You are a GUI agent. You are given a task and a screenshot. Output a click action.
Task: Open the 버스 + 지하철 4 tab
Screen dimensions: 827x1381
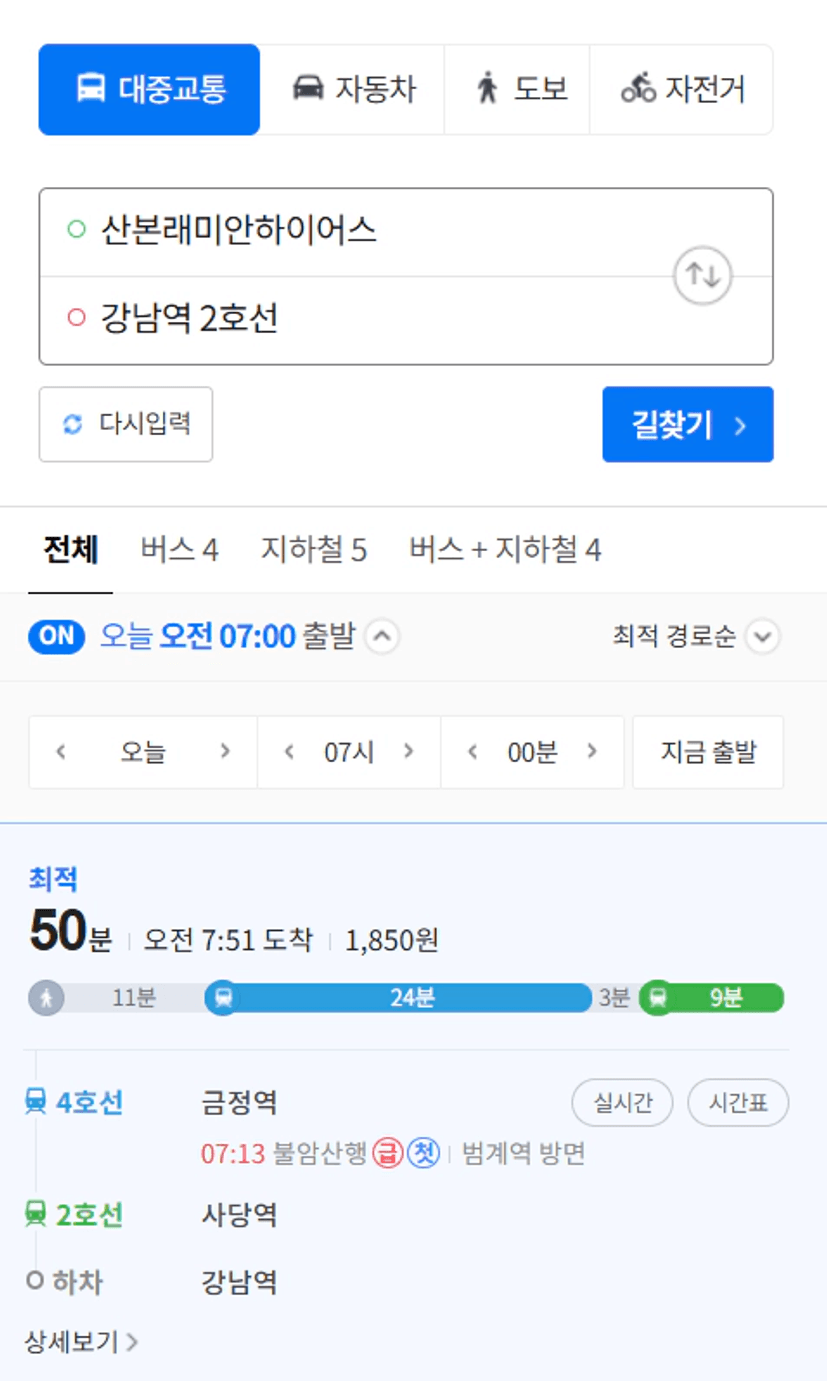click(505, 549)
